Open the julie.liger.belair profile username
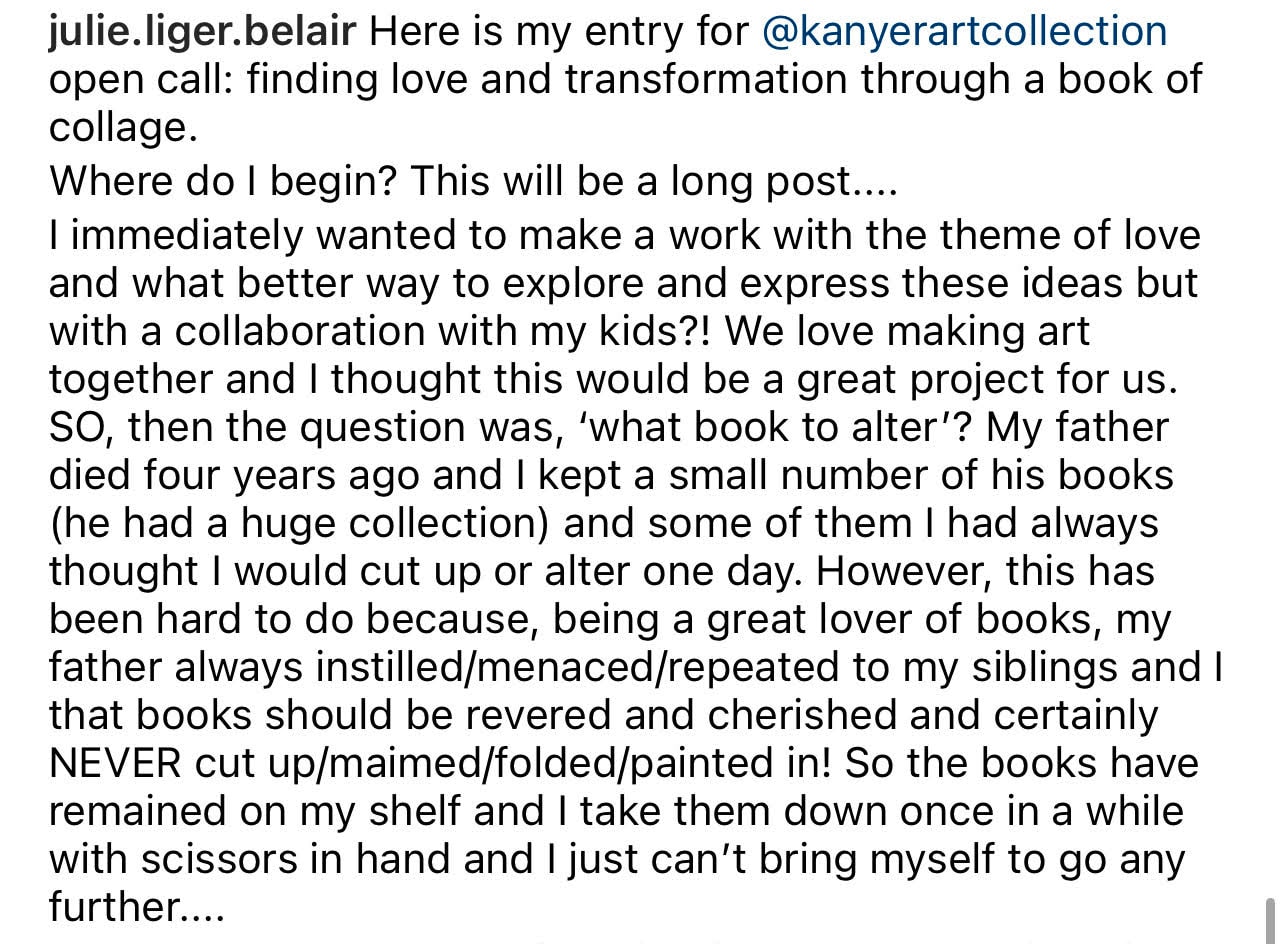Screen dimensions: 1284x944 (x=202, y=32)
